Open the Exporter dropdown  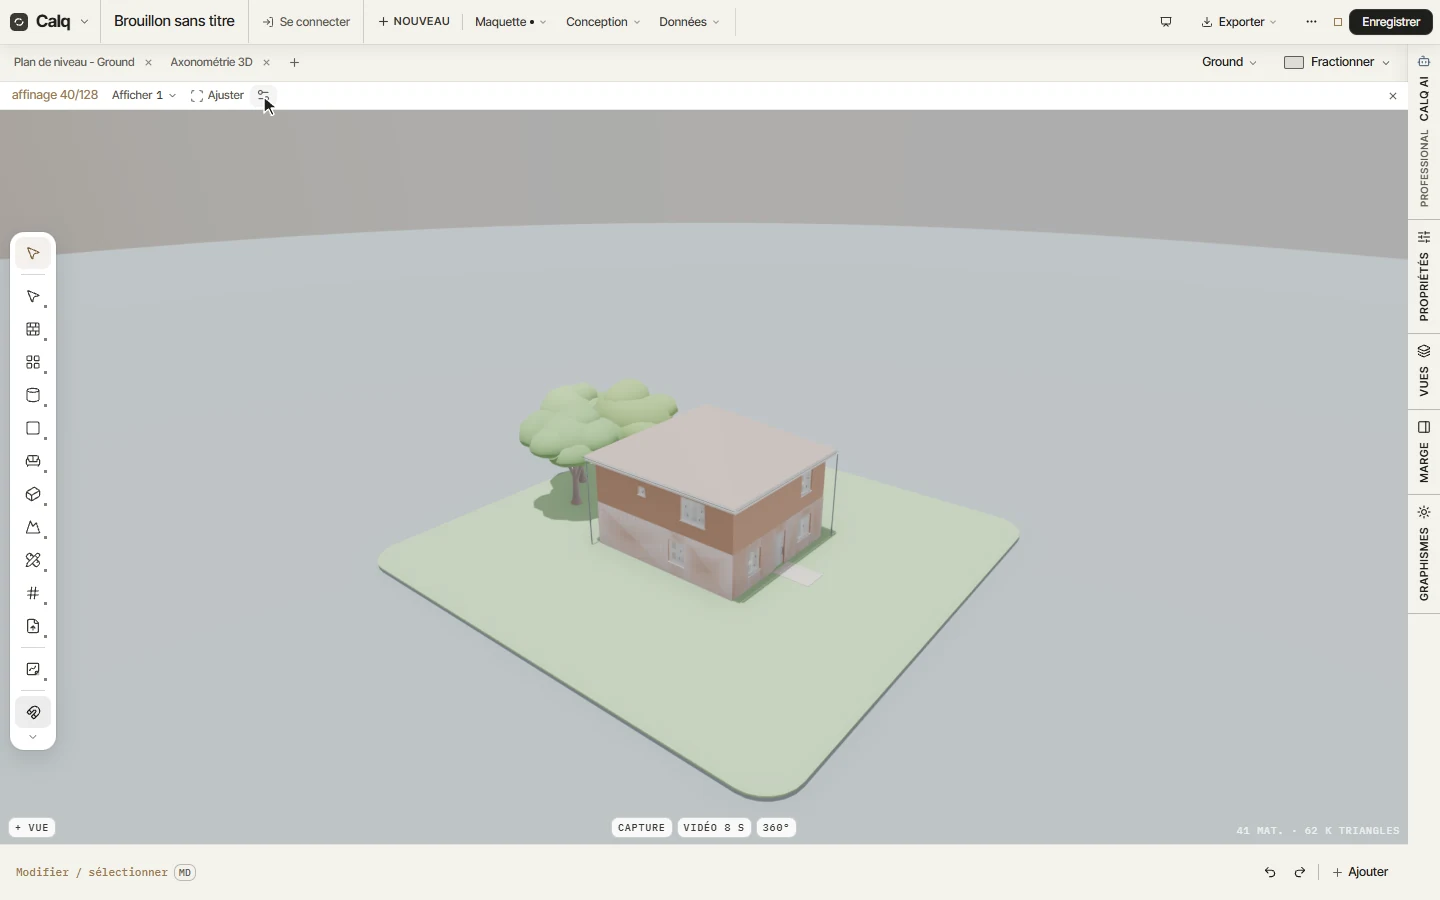[x=1239, y=22]
